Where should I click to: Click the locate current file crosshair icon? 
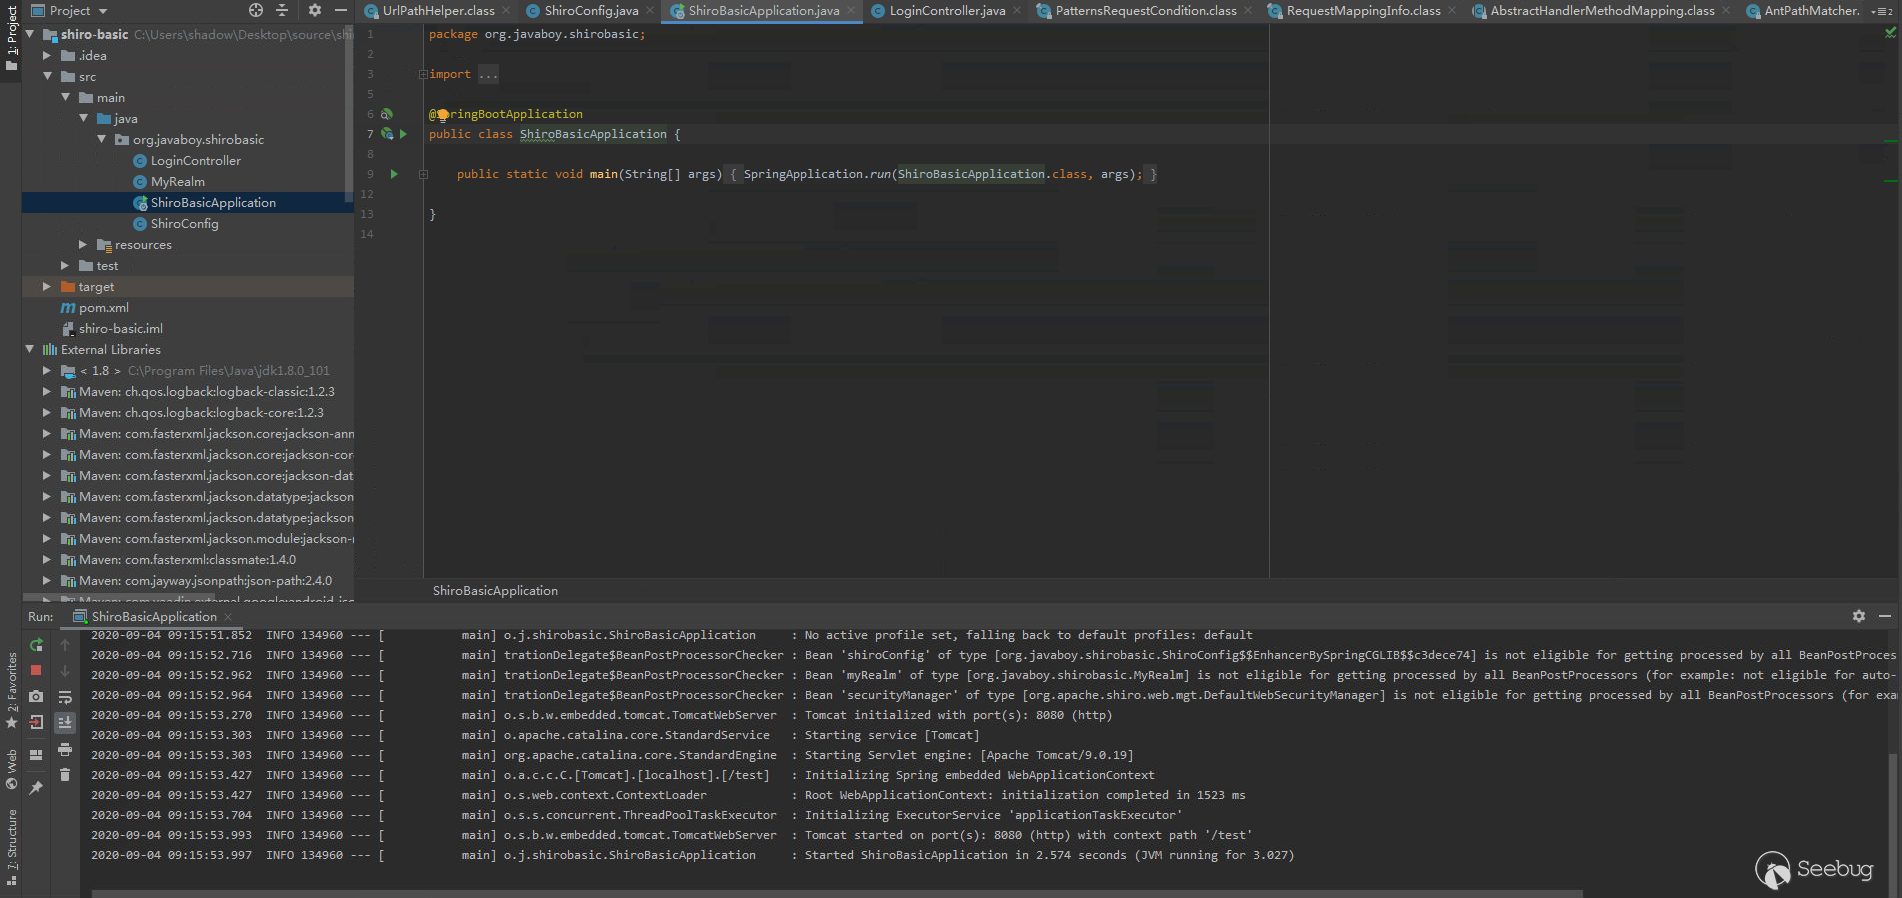tap(256, 10)
